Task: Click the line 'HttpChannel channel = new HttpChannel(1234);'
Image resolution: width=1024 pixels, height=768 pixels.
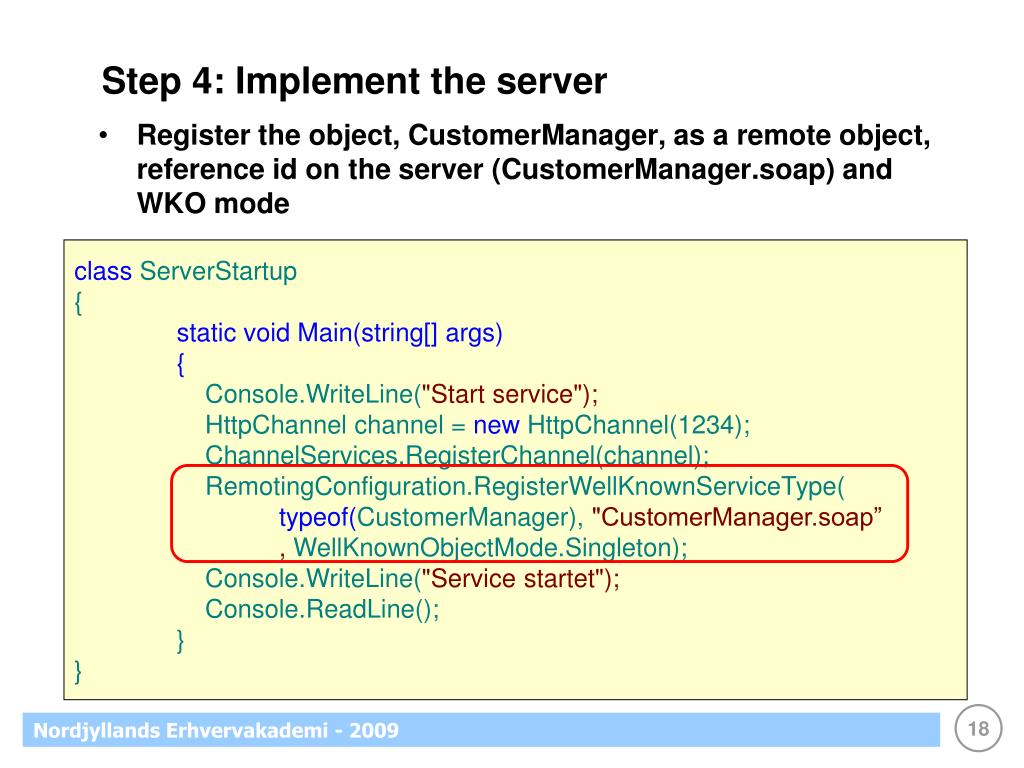Action: [477, 425]
